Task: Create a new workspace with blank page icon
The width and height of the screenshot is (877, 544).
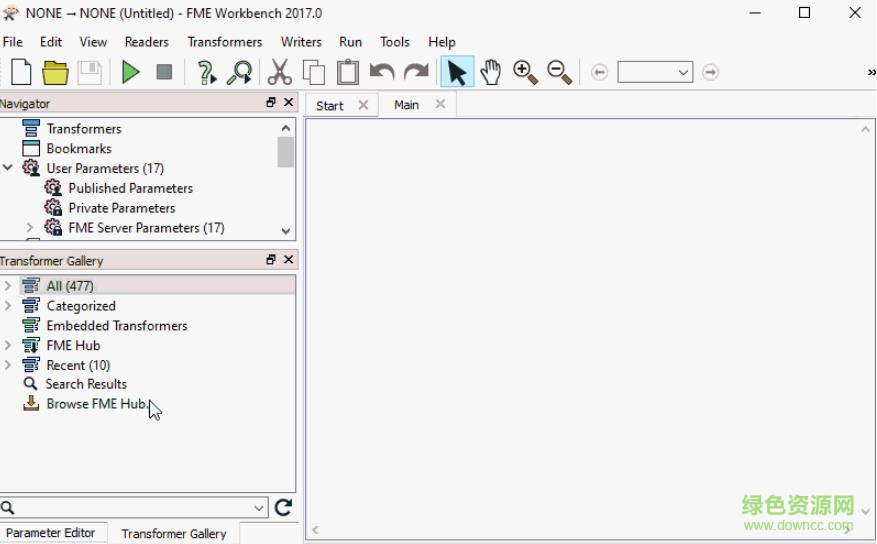Action: [21, 72]
